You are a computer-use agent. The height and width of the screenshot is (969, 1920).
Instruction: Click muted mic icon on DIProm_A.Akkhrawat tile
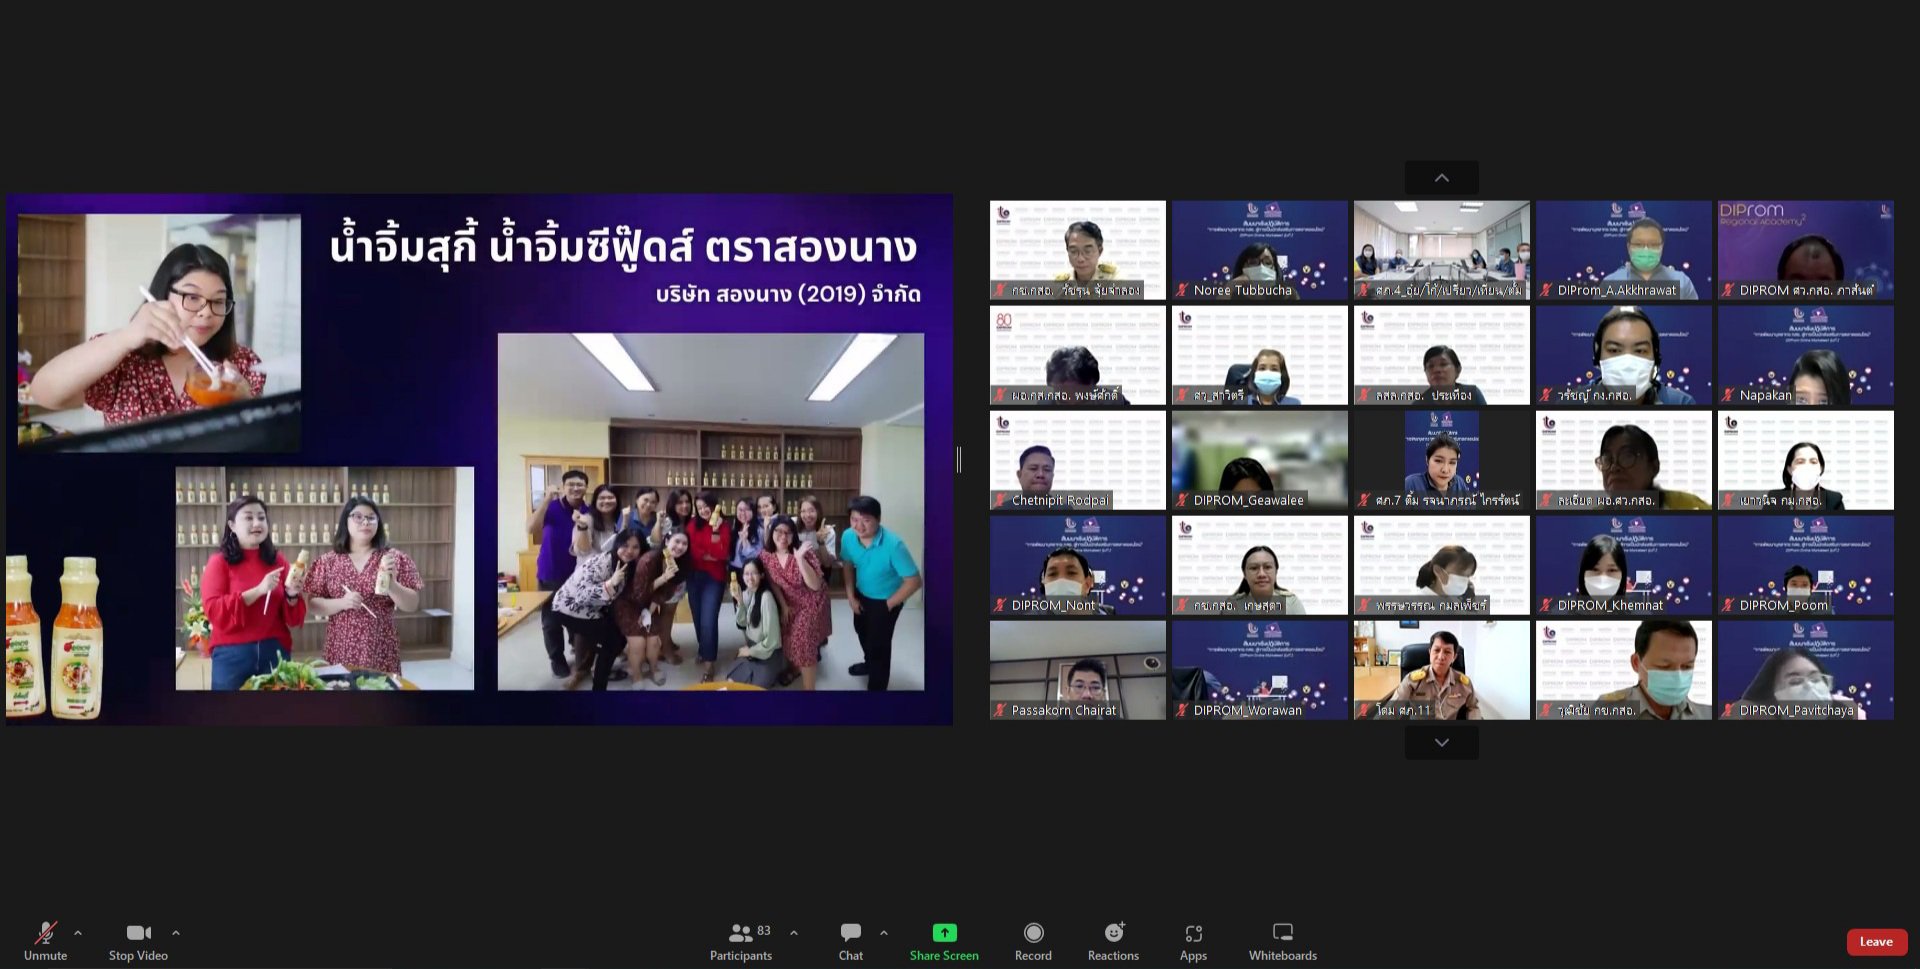[1546, 290]
